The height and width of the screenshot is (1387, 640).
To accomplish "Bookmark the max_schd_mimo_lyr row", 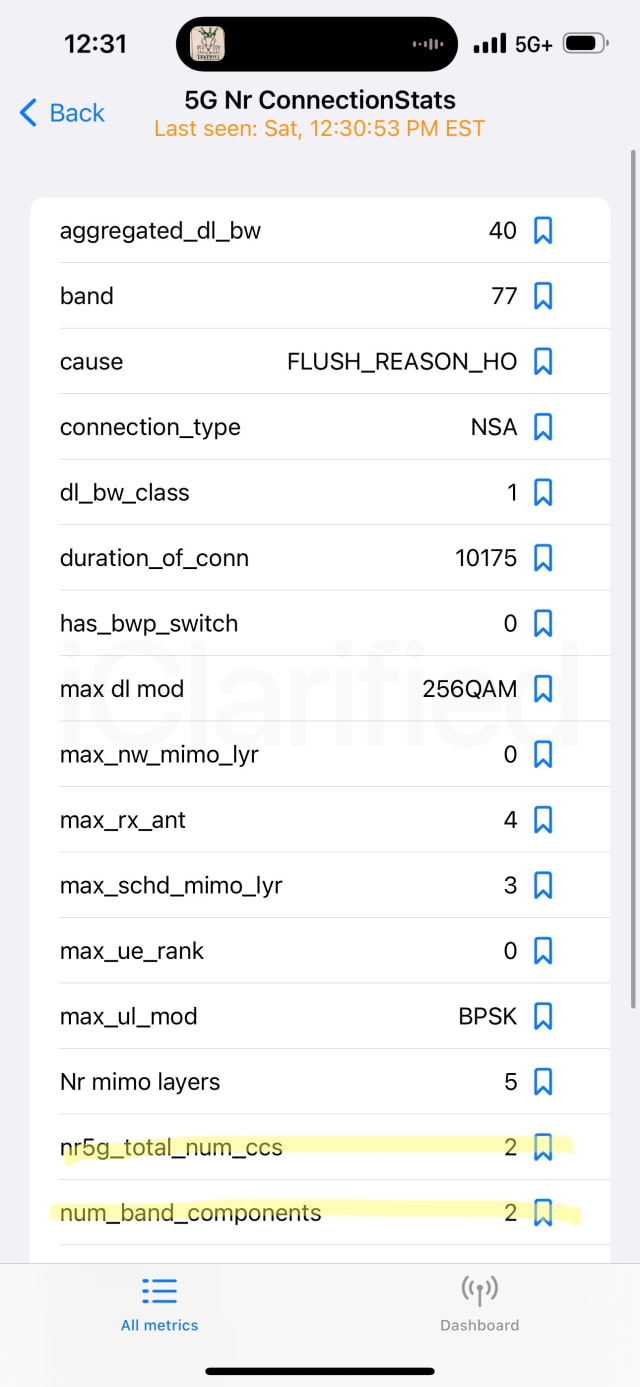I will click(543, 885).
